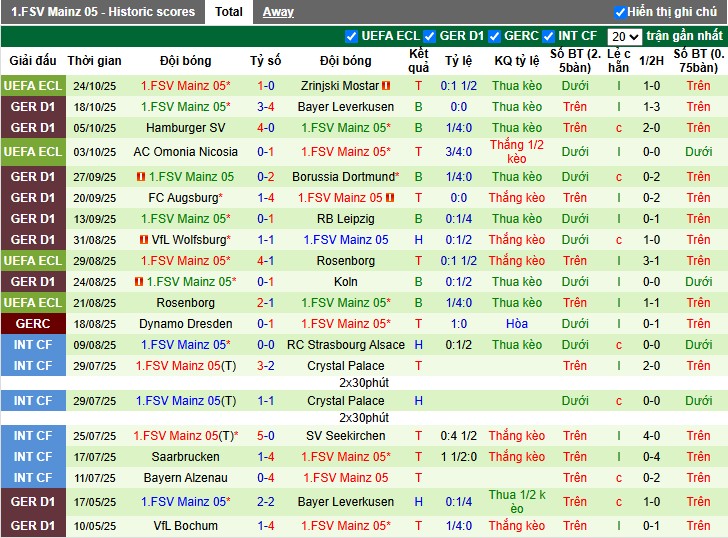
Task: Disable the INT CF filter checkbox
Action: (x=550, y=36)
